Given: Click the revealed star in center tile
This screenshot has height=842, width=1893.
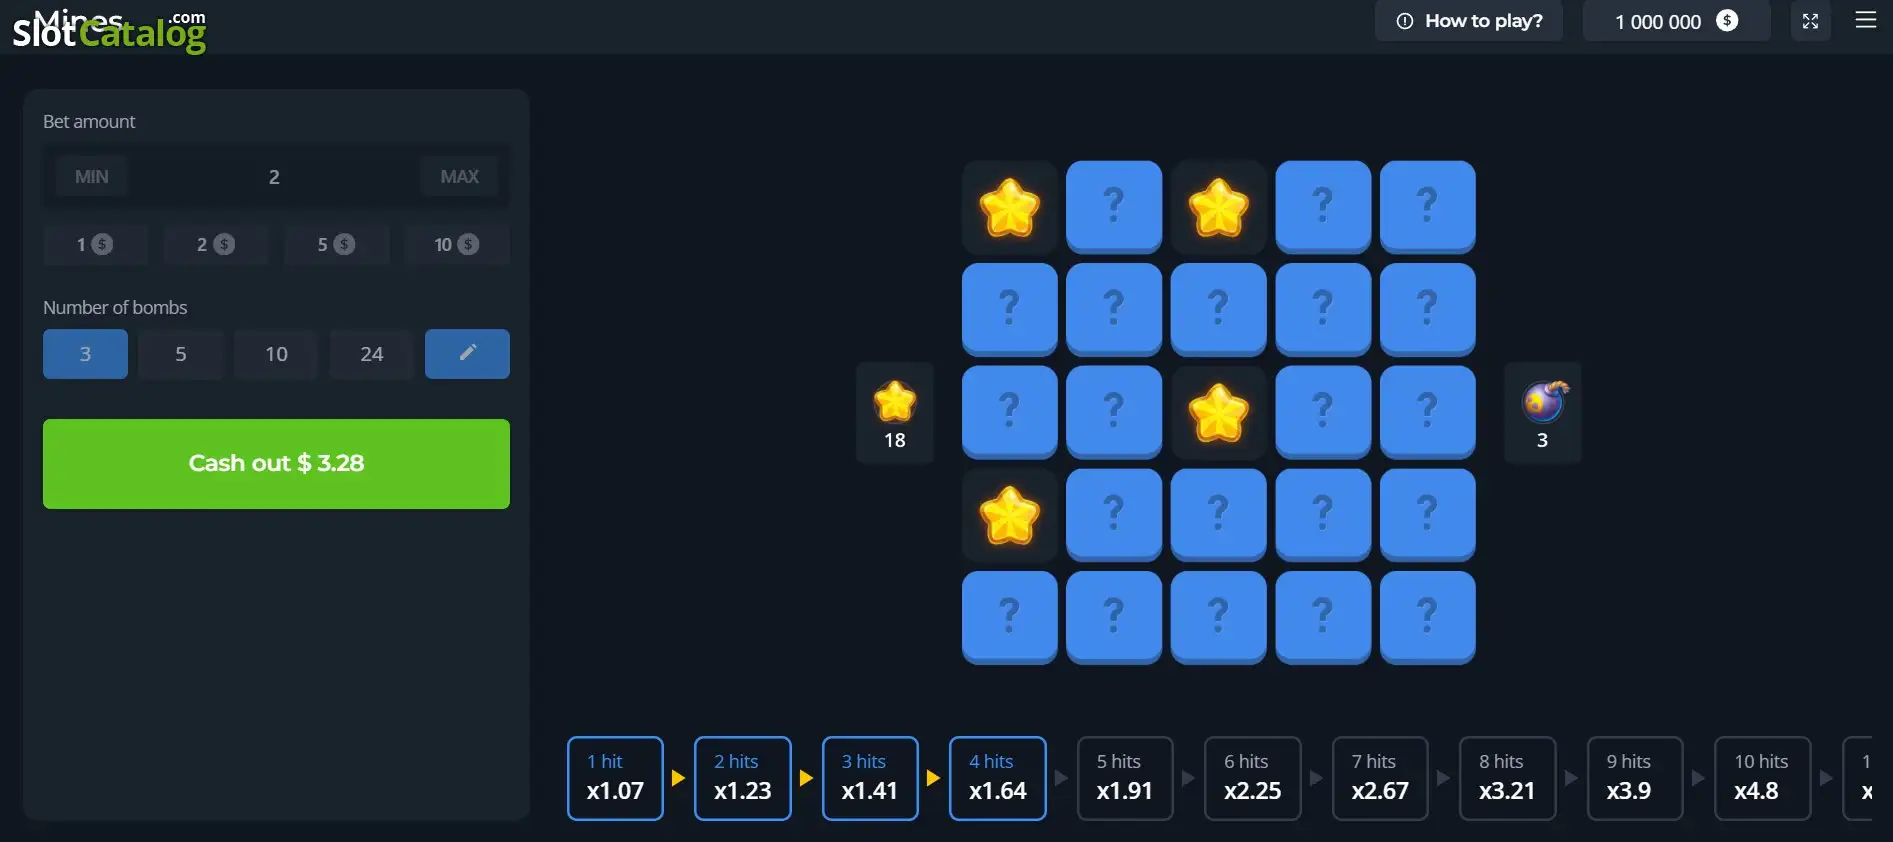Looking at the screenshot, I should click(x=1218, y=412).
